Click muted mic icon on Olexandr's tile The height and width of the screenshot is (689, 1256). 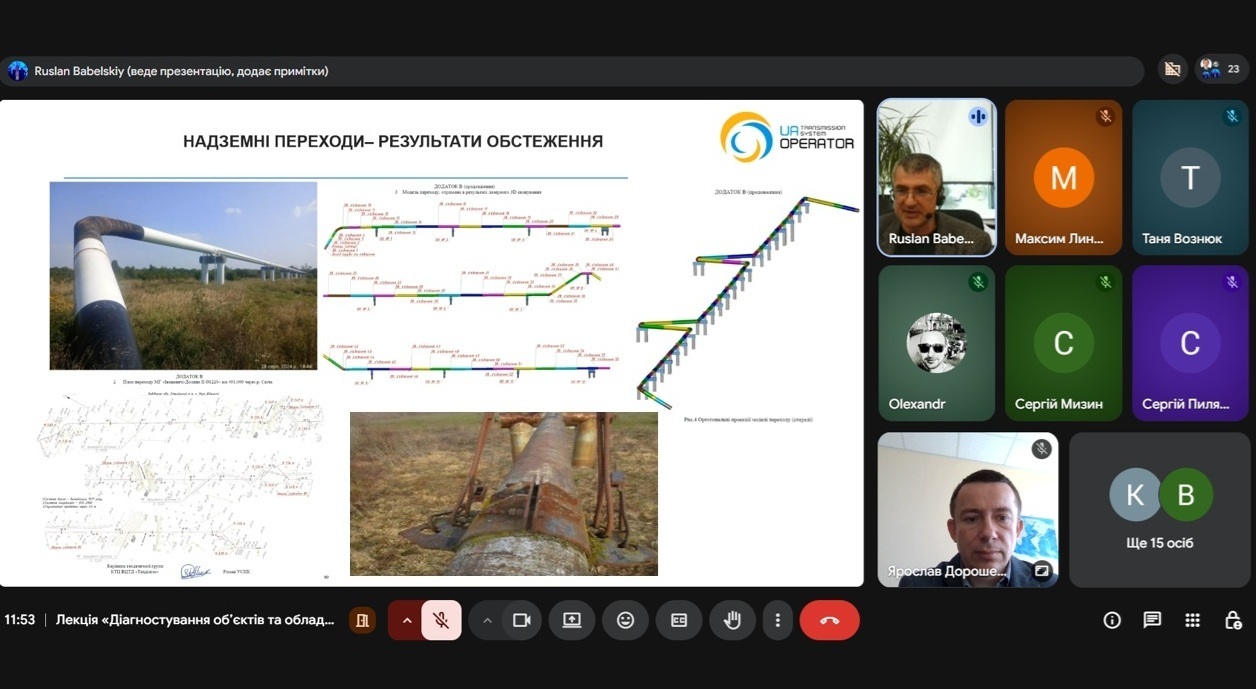(x=978, y=282)
